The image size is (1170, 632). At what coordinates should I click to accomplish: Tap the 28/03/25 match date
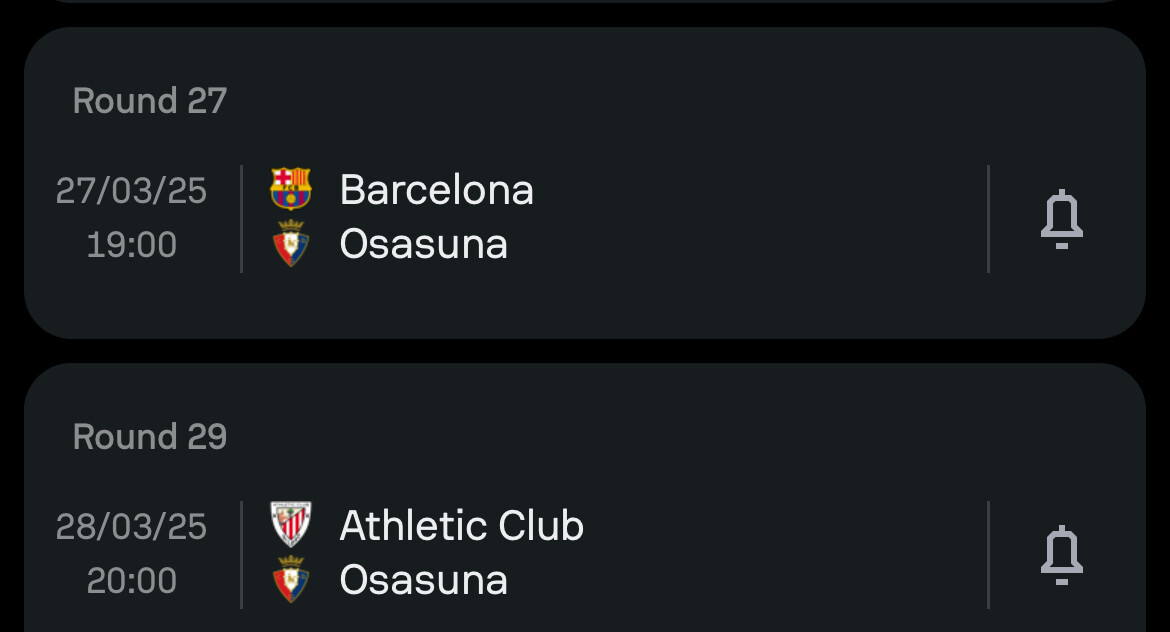pyautogui.click(x=131, y=526)
